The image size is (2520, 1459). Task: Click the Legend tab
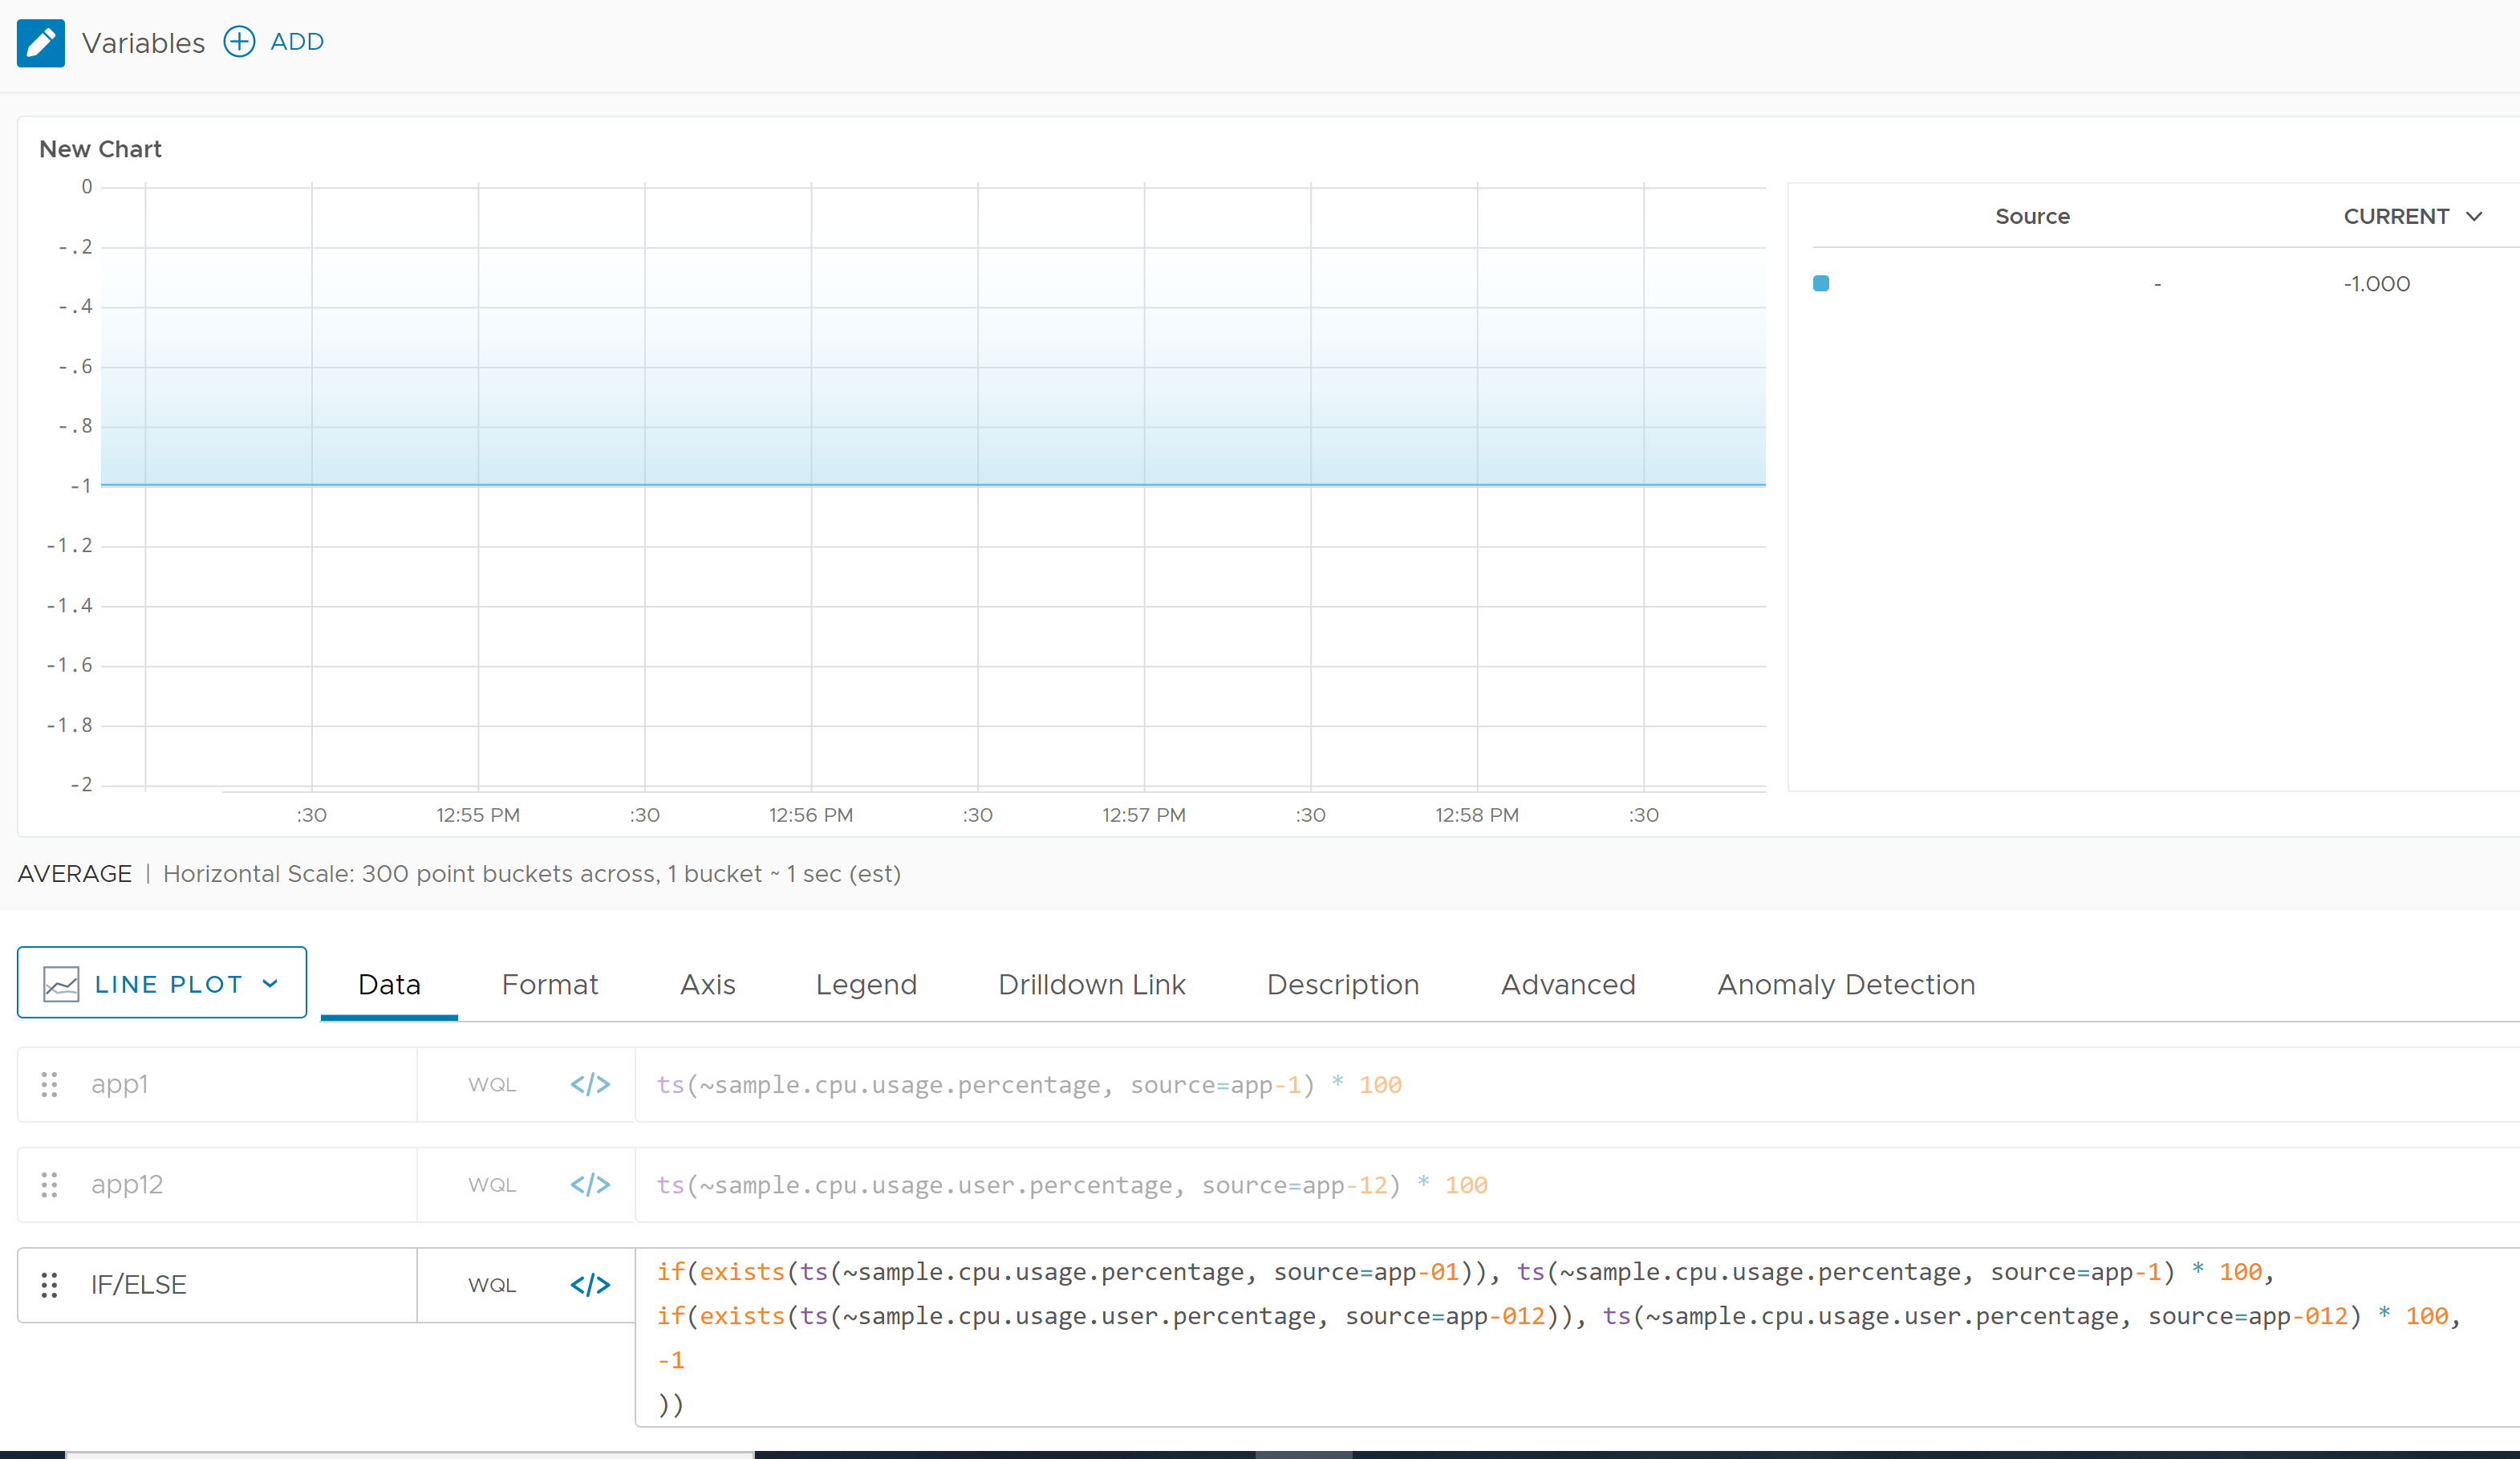[864, 985]
